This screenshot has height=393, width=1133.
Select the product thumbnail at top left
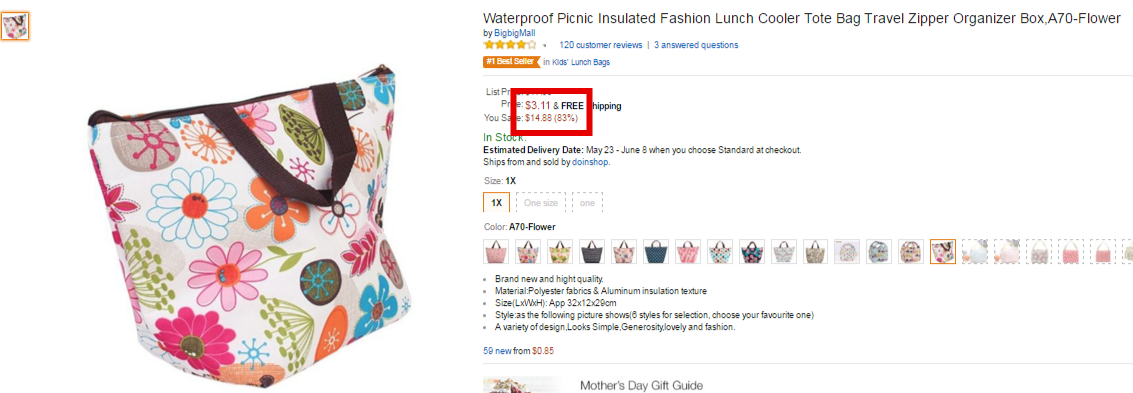[15, 26]
